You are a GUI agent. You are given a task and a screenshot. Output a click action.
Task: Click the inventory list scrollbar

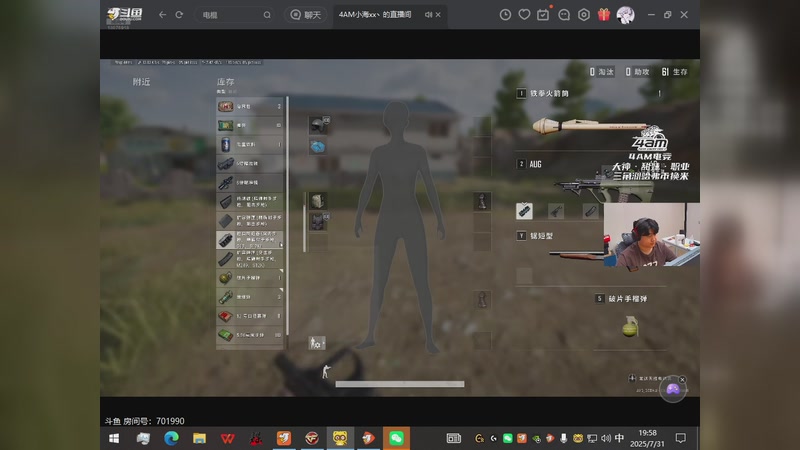[x=287, y=214]
